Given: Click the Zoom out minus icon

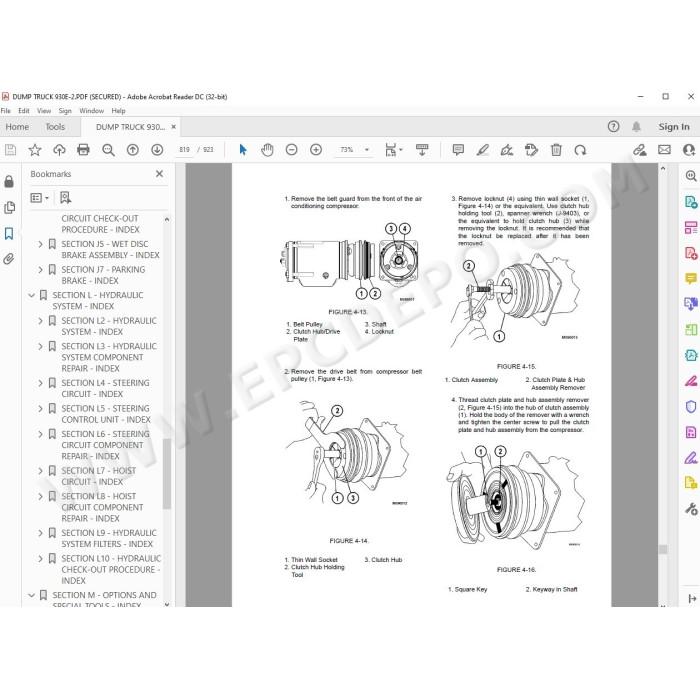Looking at the screenshot, I should pos(292,150).
